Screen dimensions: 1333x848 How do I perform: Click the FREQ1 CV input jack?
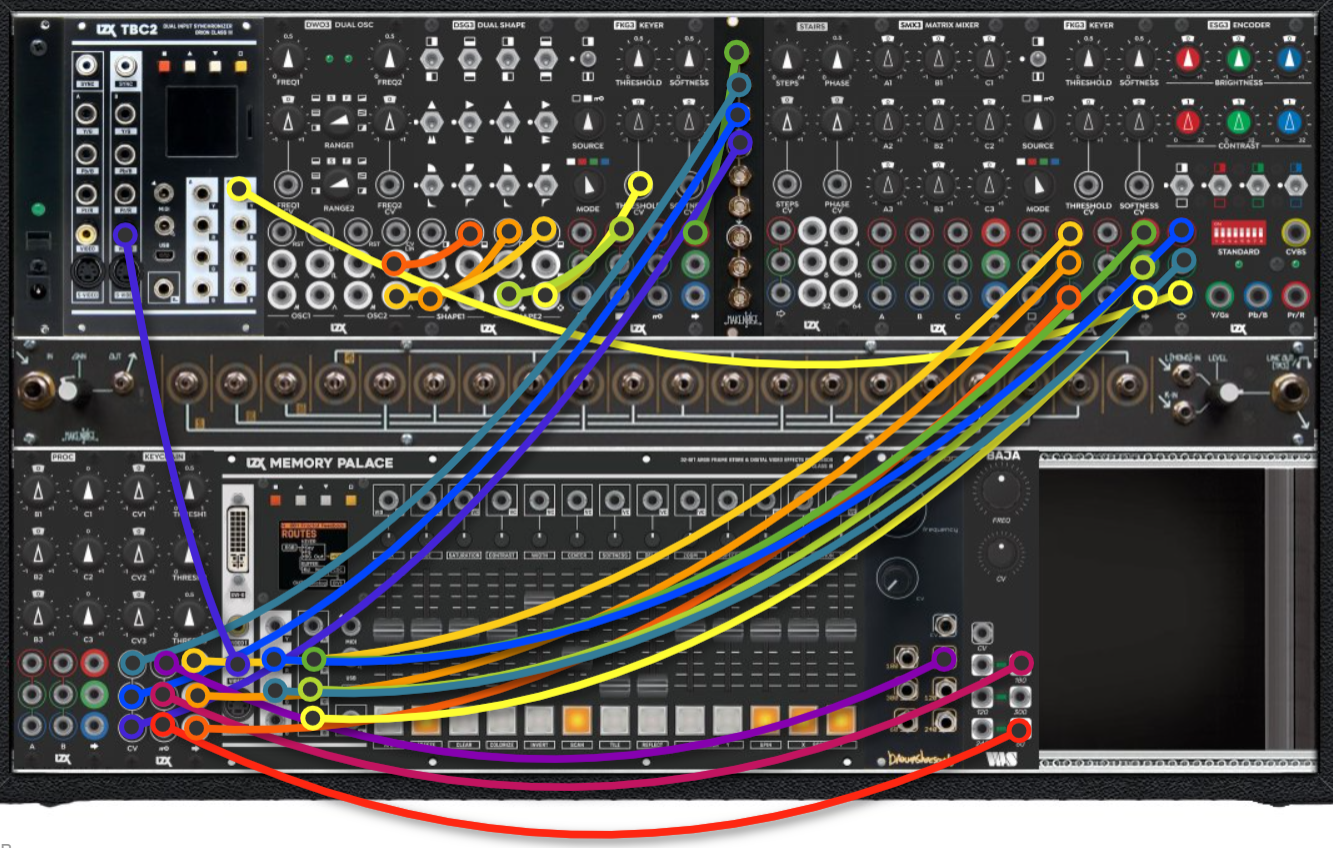289,185
